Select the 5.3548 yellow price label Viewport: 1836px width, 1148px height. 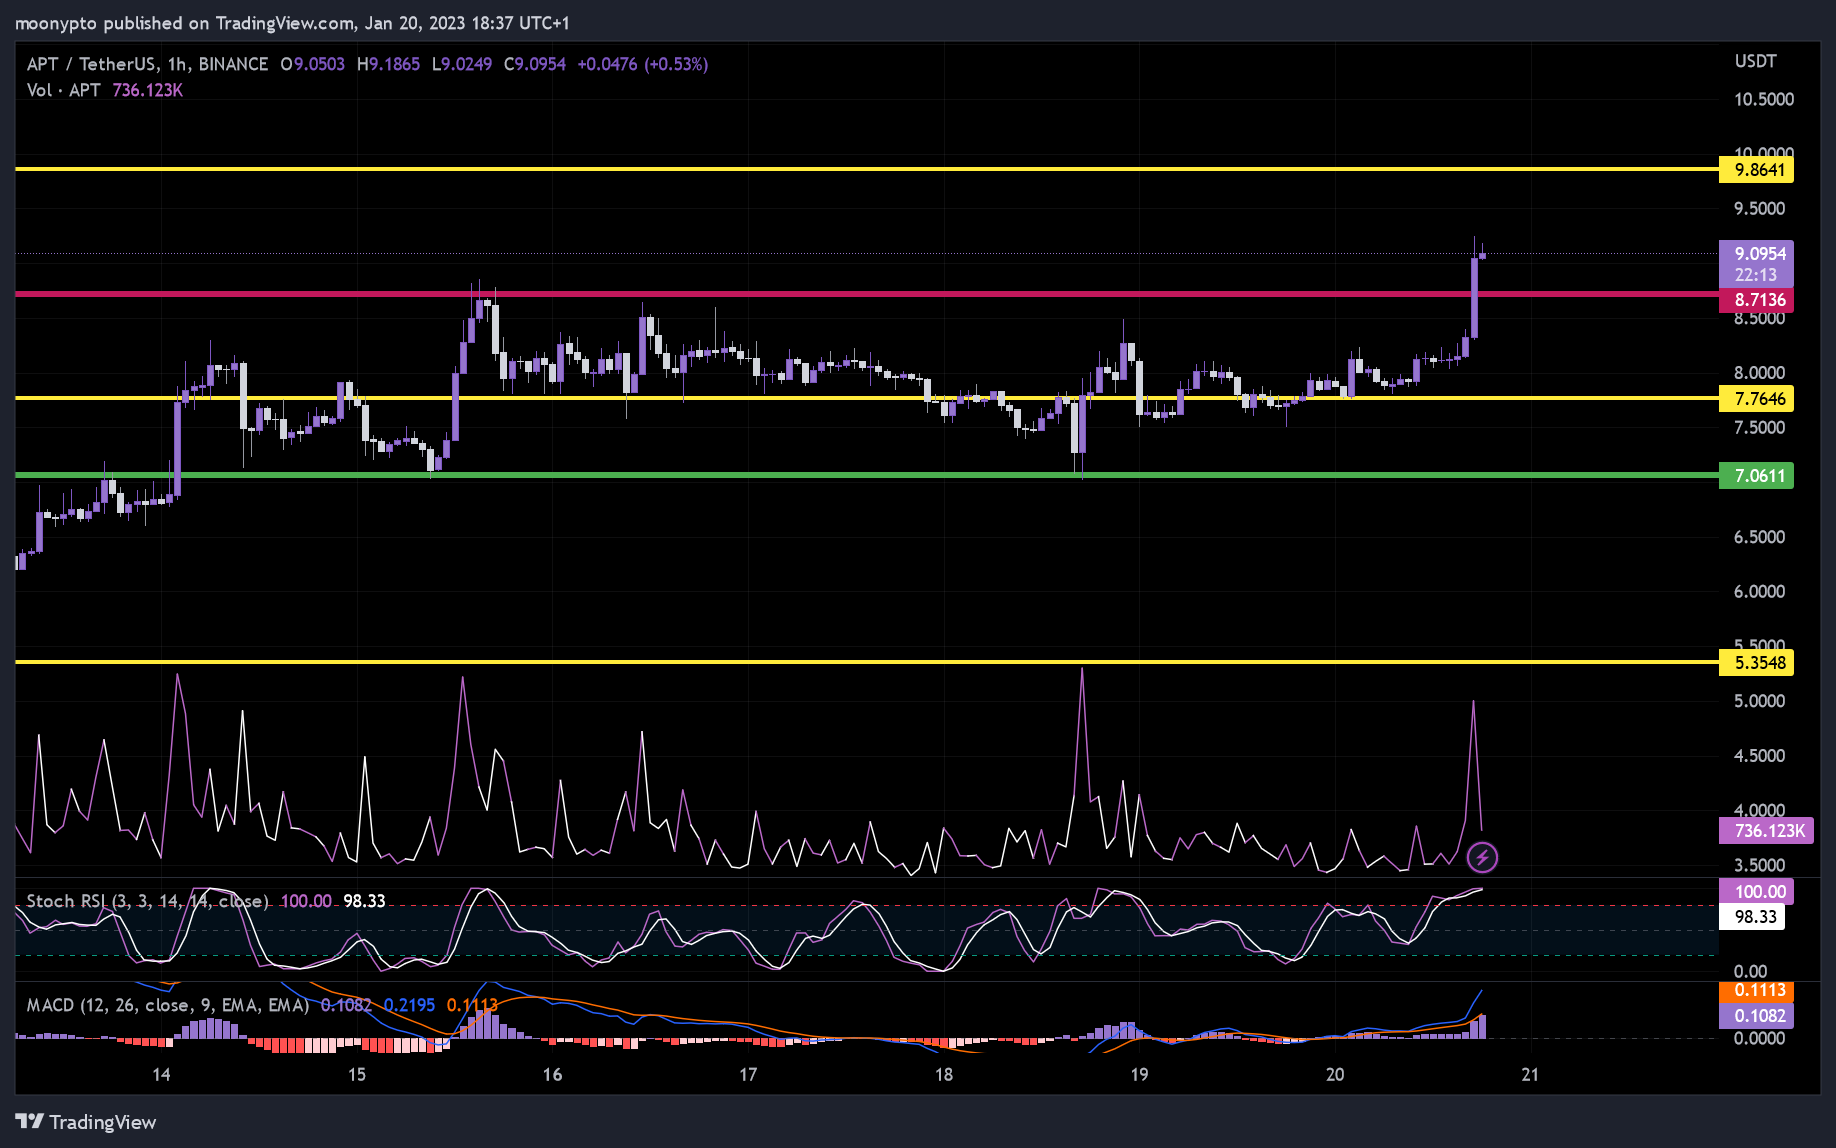[1756, 663]
